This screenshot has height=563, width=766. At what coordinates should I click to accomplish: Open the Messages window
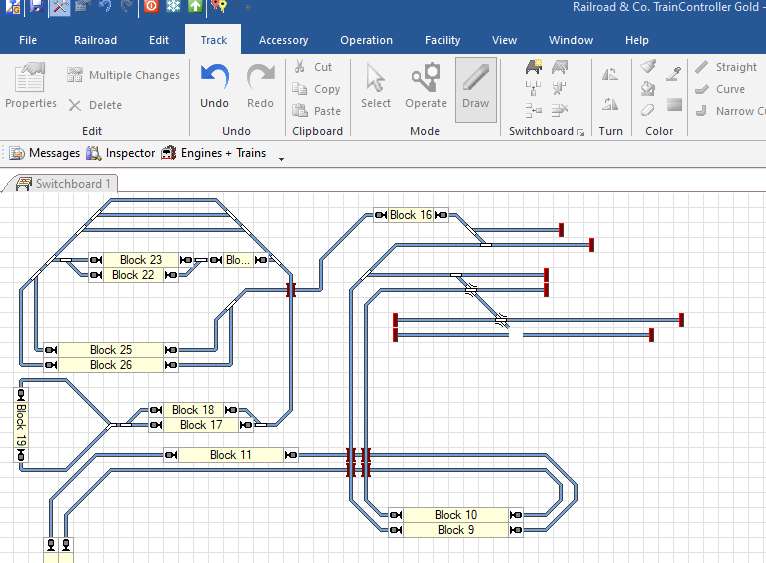45,153
